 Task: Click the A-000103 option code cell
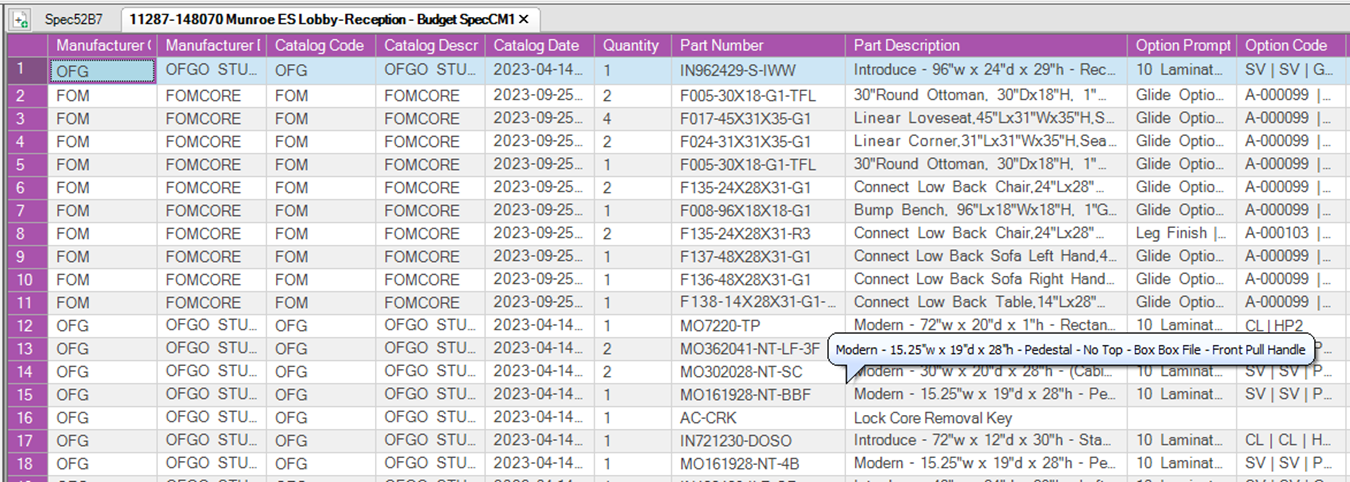tap(1293, 233)
